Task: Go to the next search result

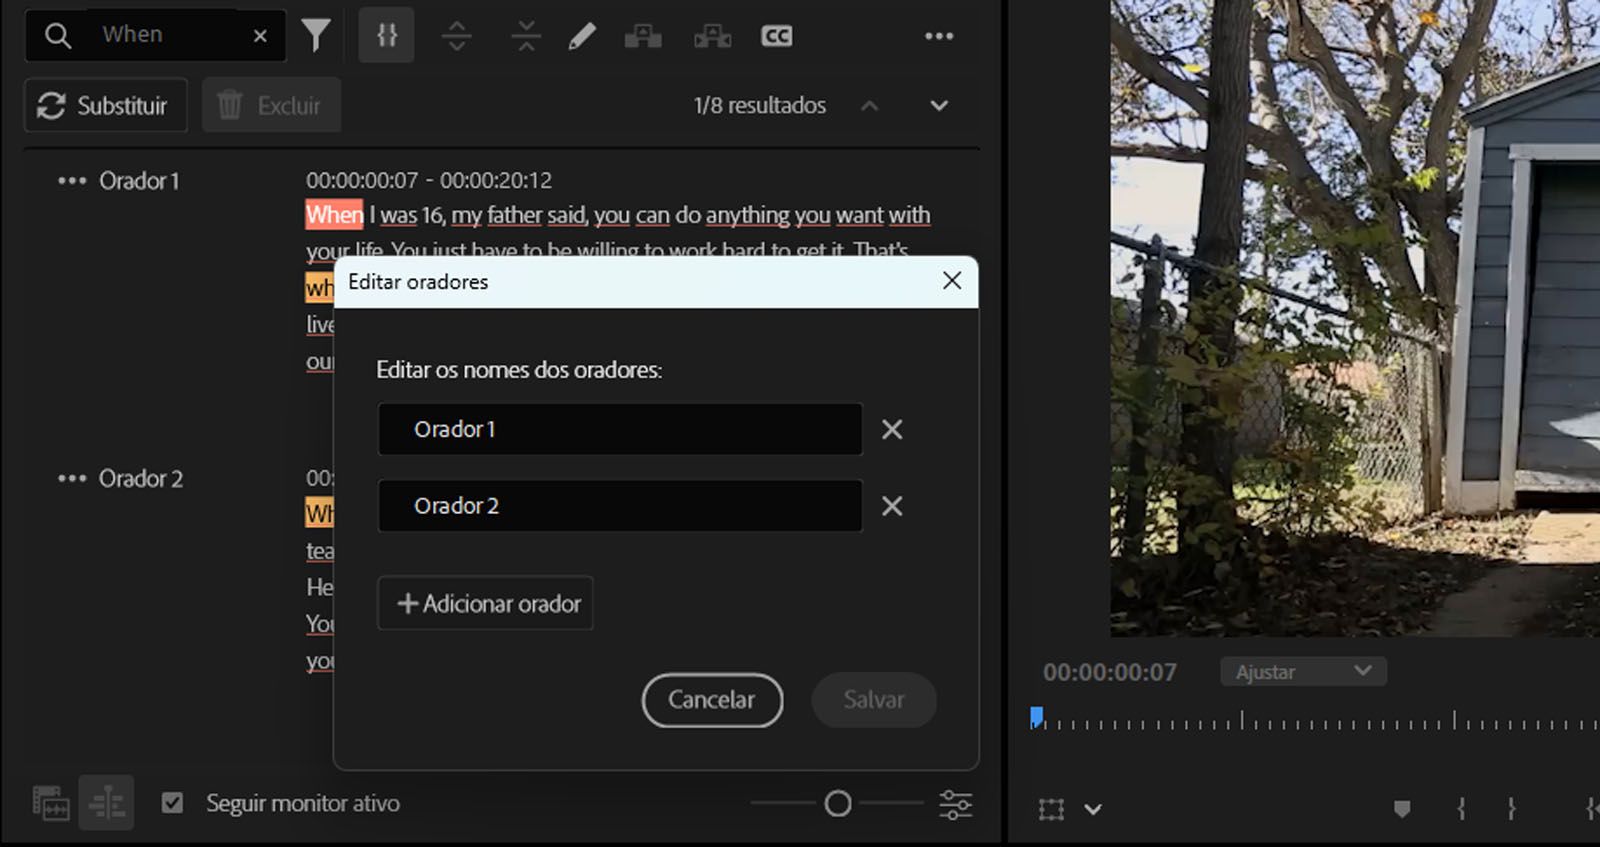Action: [x=939, y=105]
